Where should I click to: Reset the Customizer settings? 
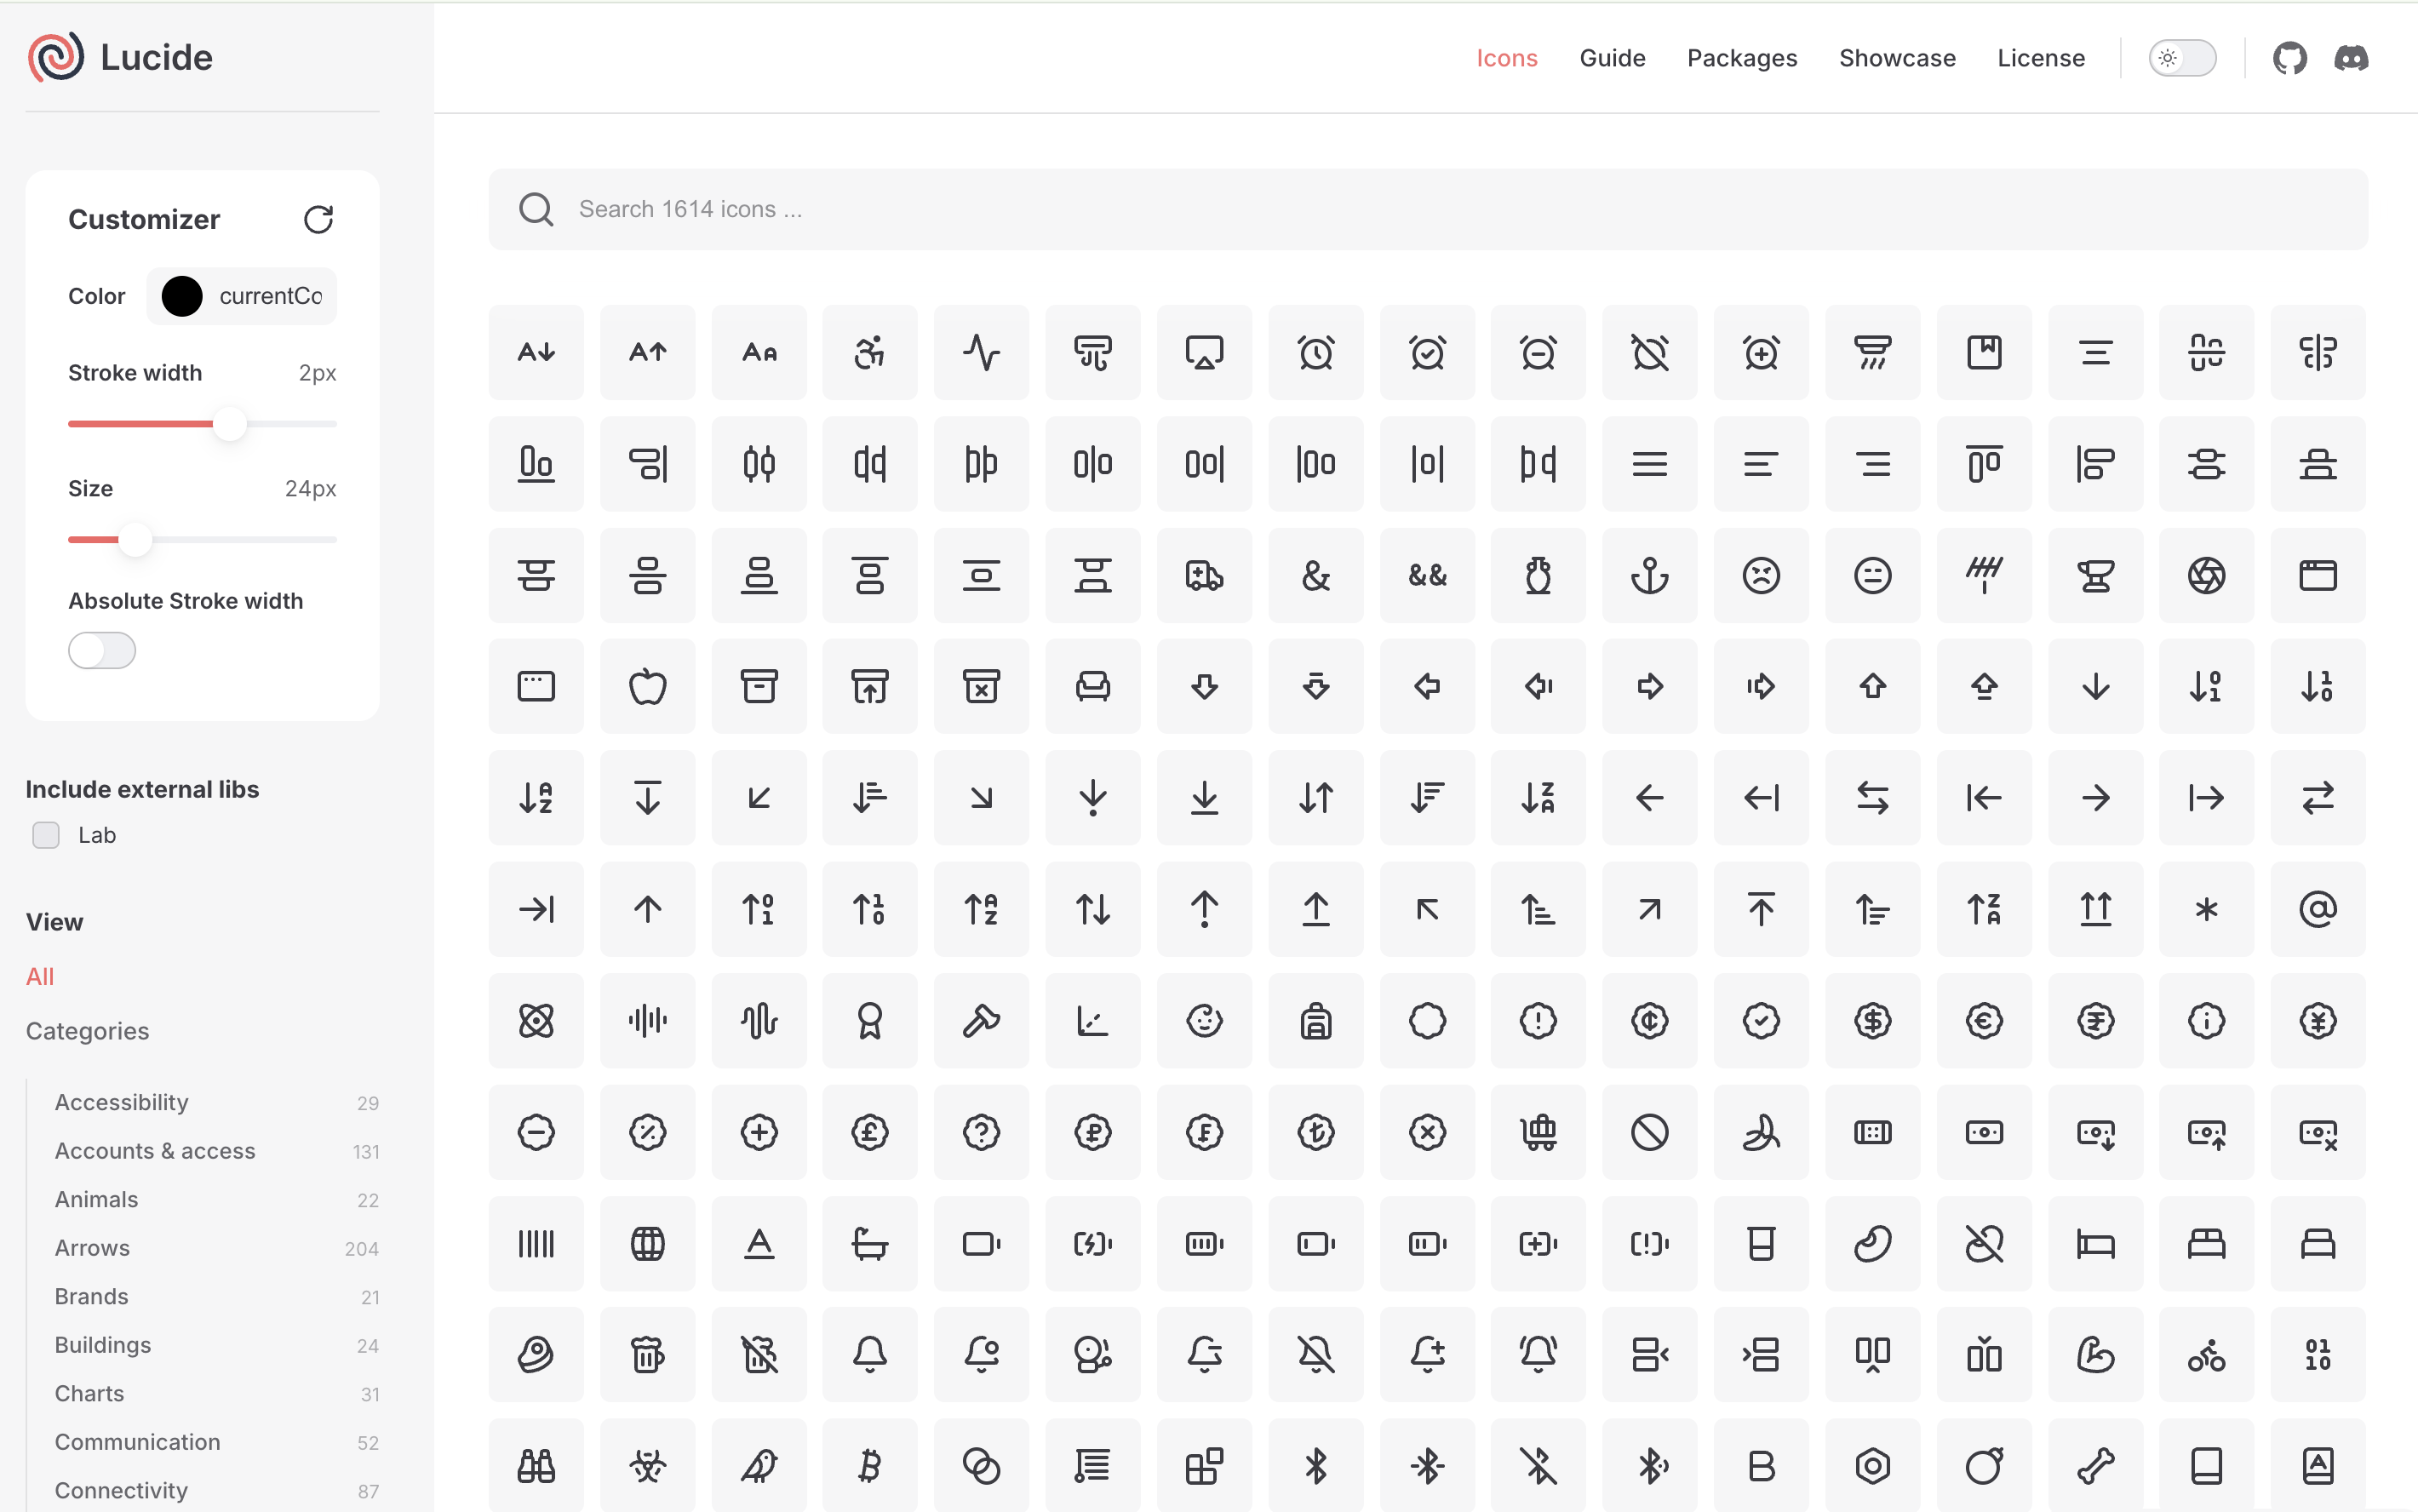[x=318, y=219]
